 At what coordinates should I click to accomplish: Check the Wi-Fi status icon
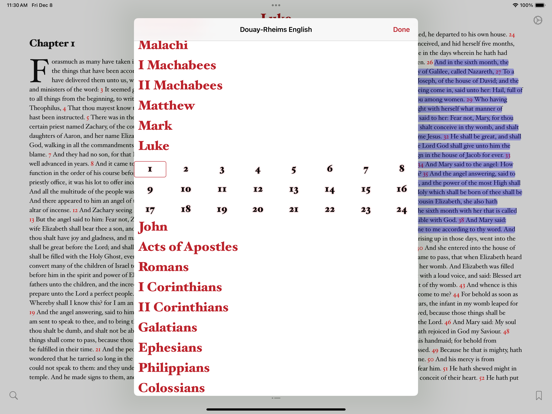515,5
